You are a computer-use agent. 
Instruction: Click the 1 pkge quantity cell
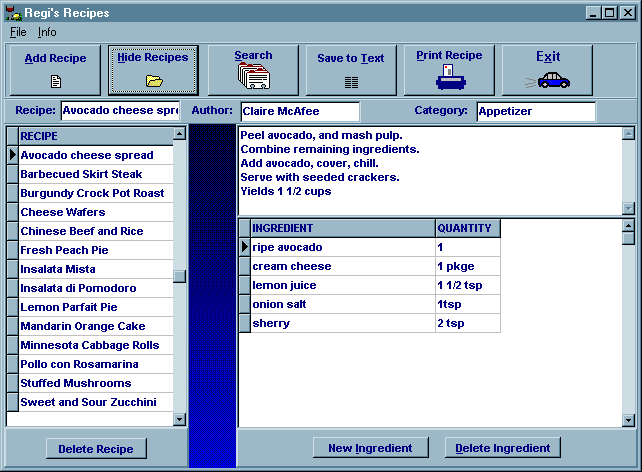(x=468, y=266)
